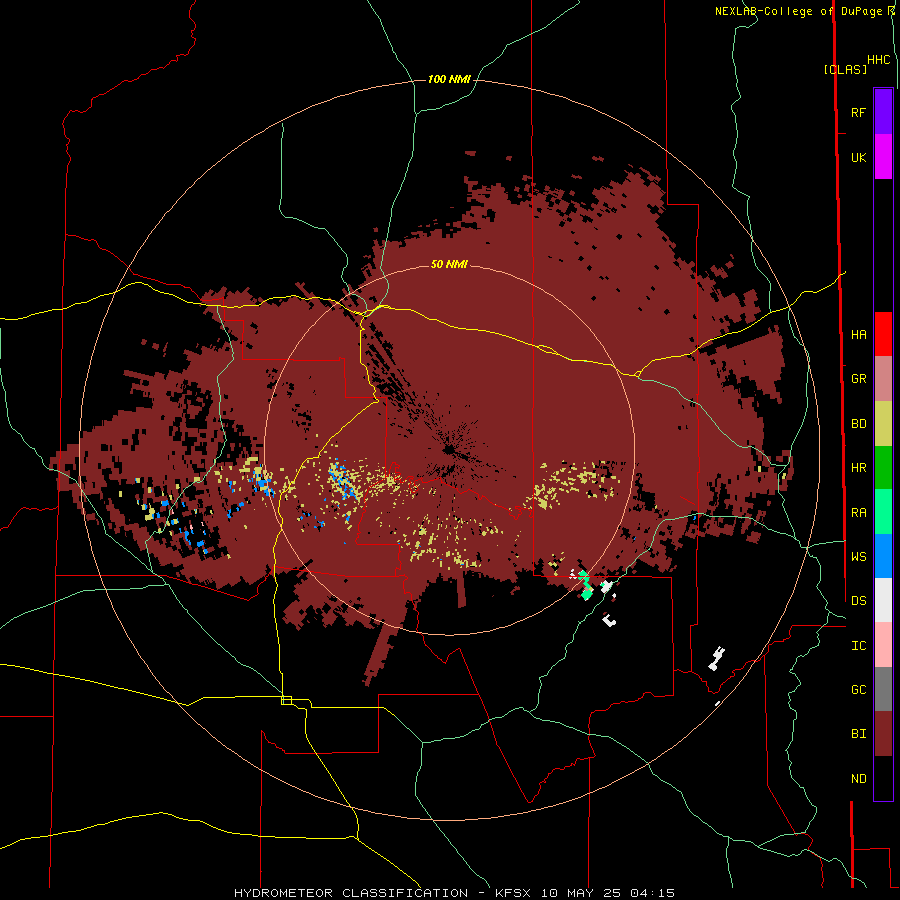The image size is (900, 900).
Task: Click the DS legend label
Action: tap(858, 600)
